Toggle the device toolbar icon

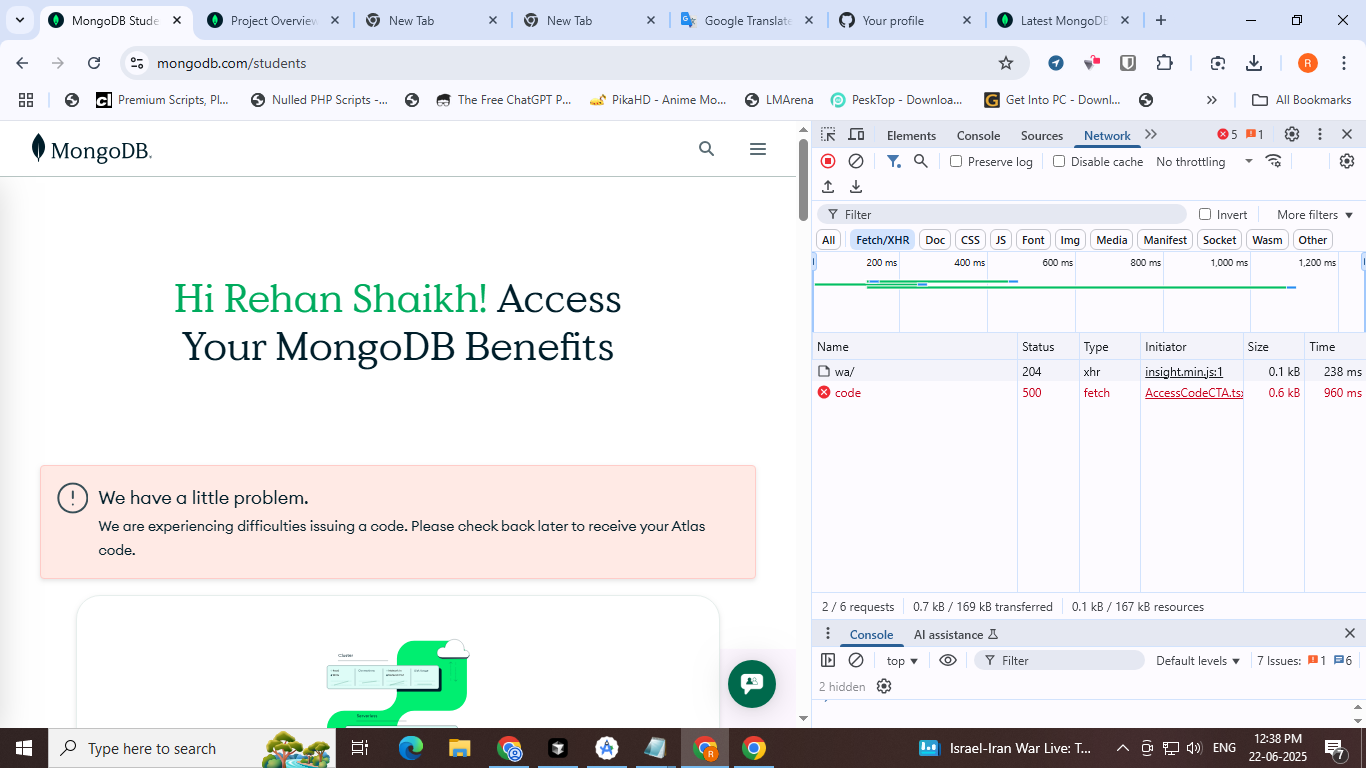tap(856, 135)
